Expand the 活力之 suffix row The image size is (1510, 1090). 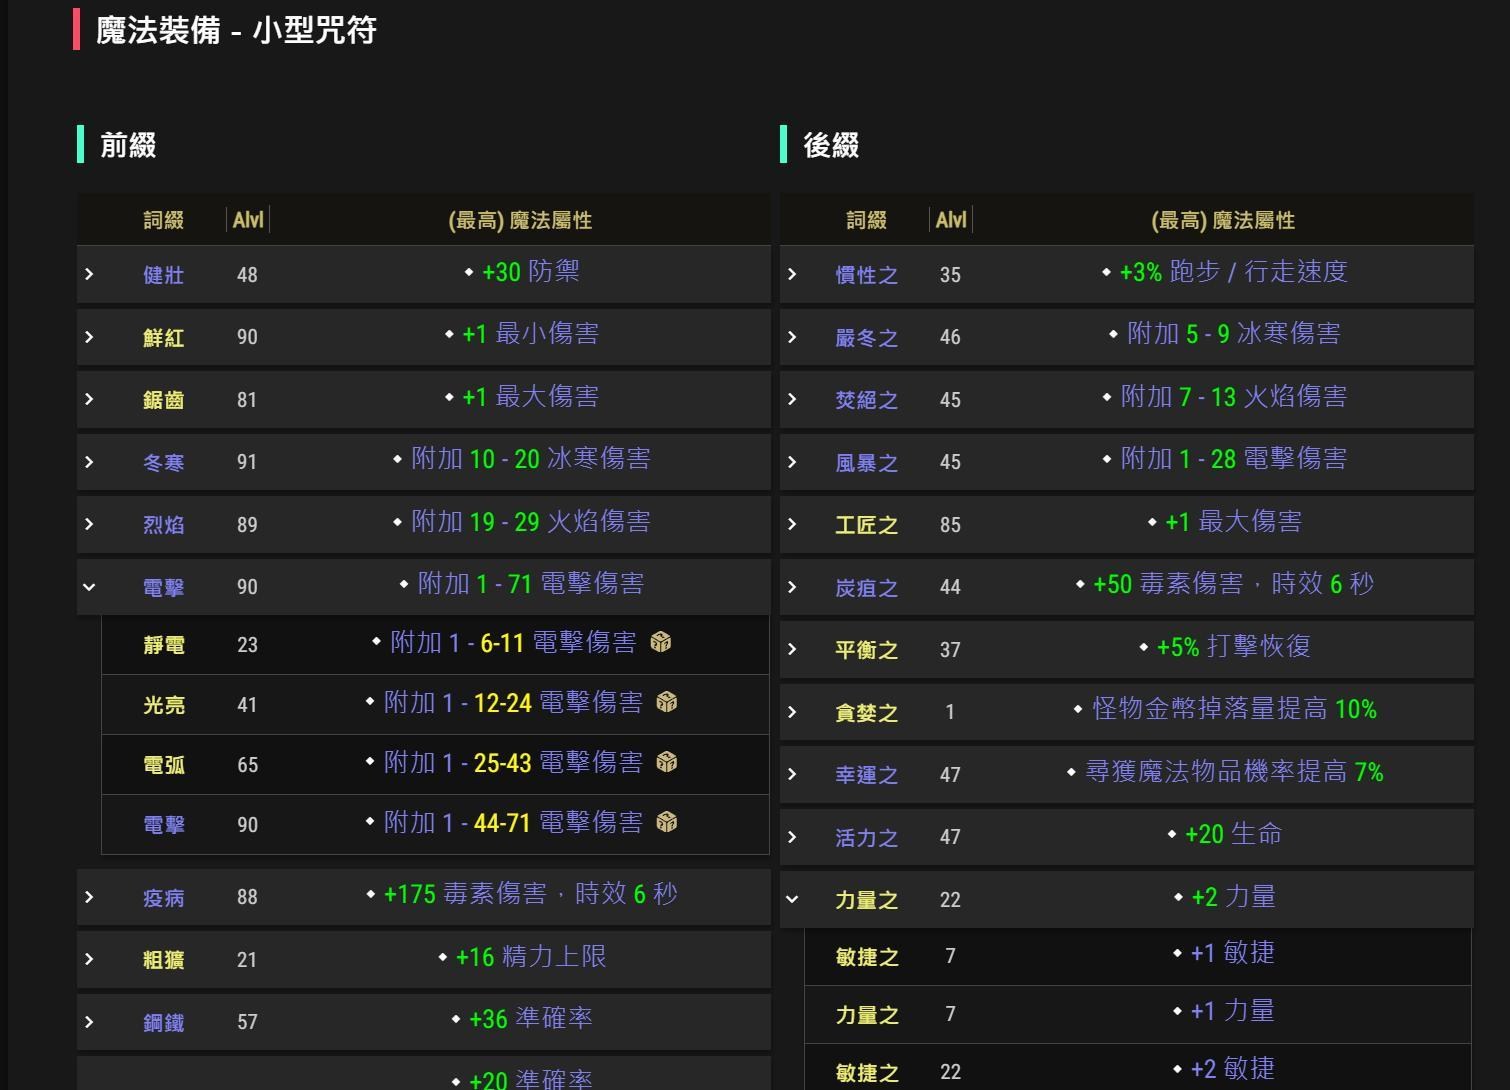792,837
